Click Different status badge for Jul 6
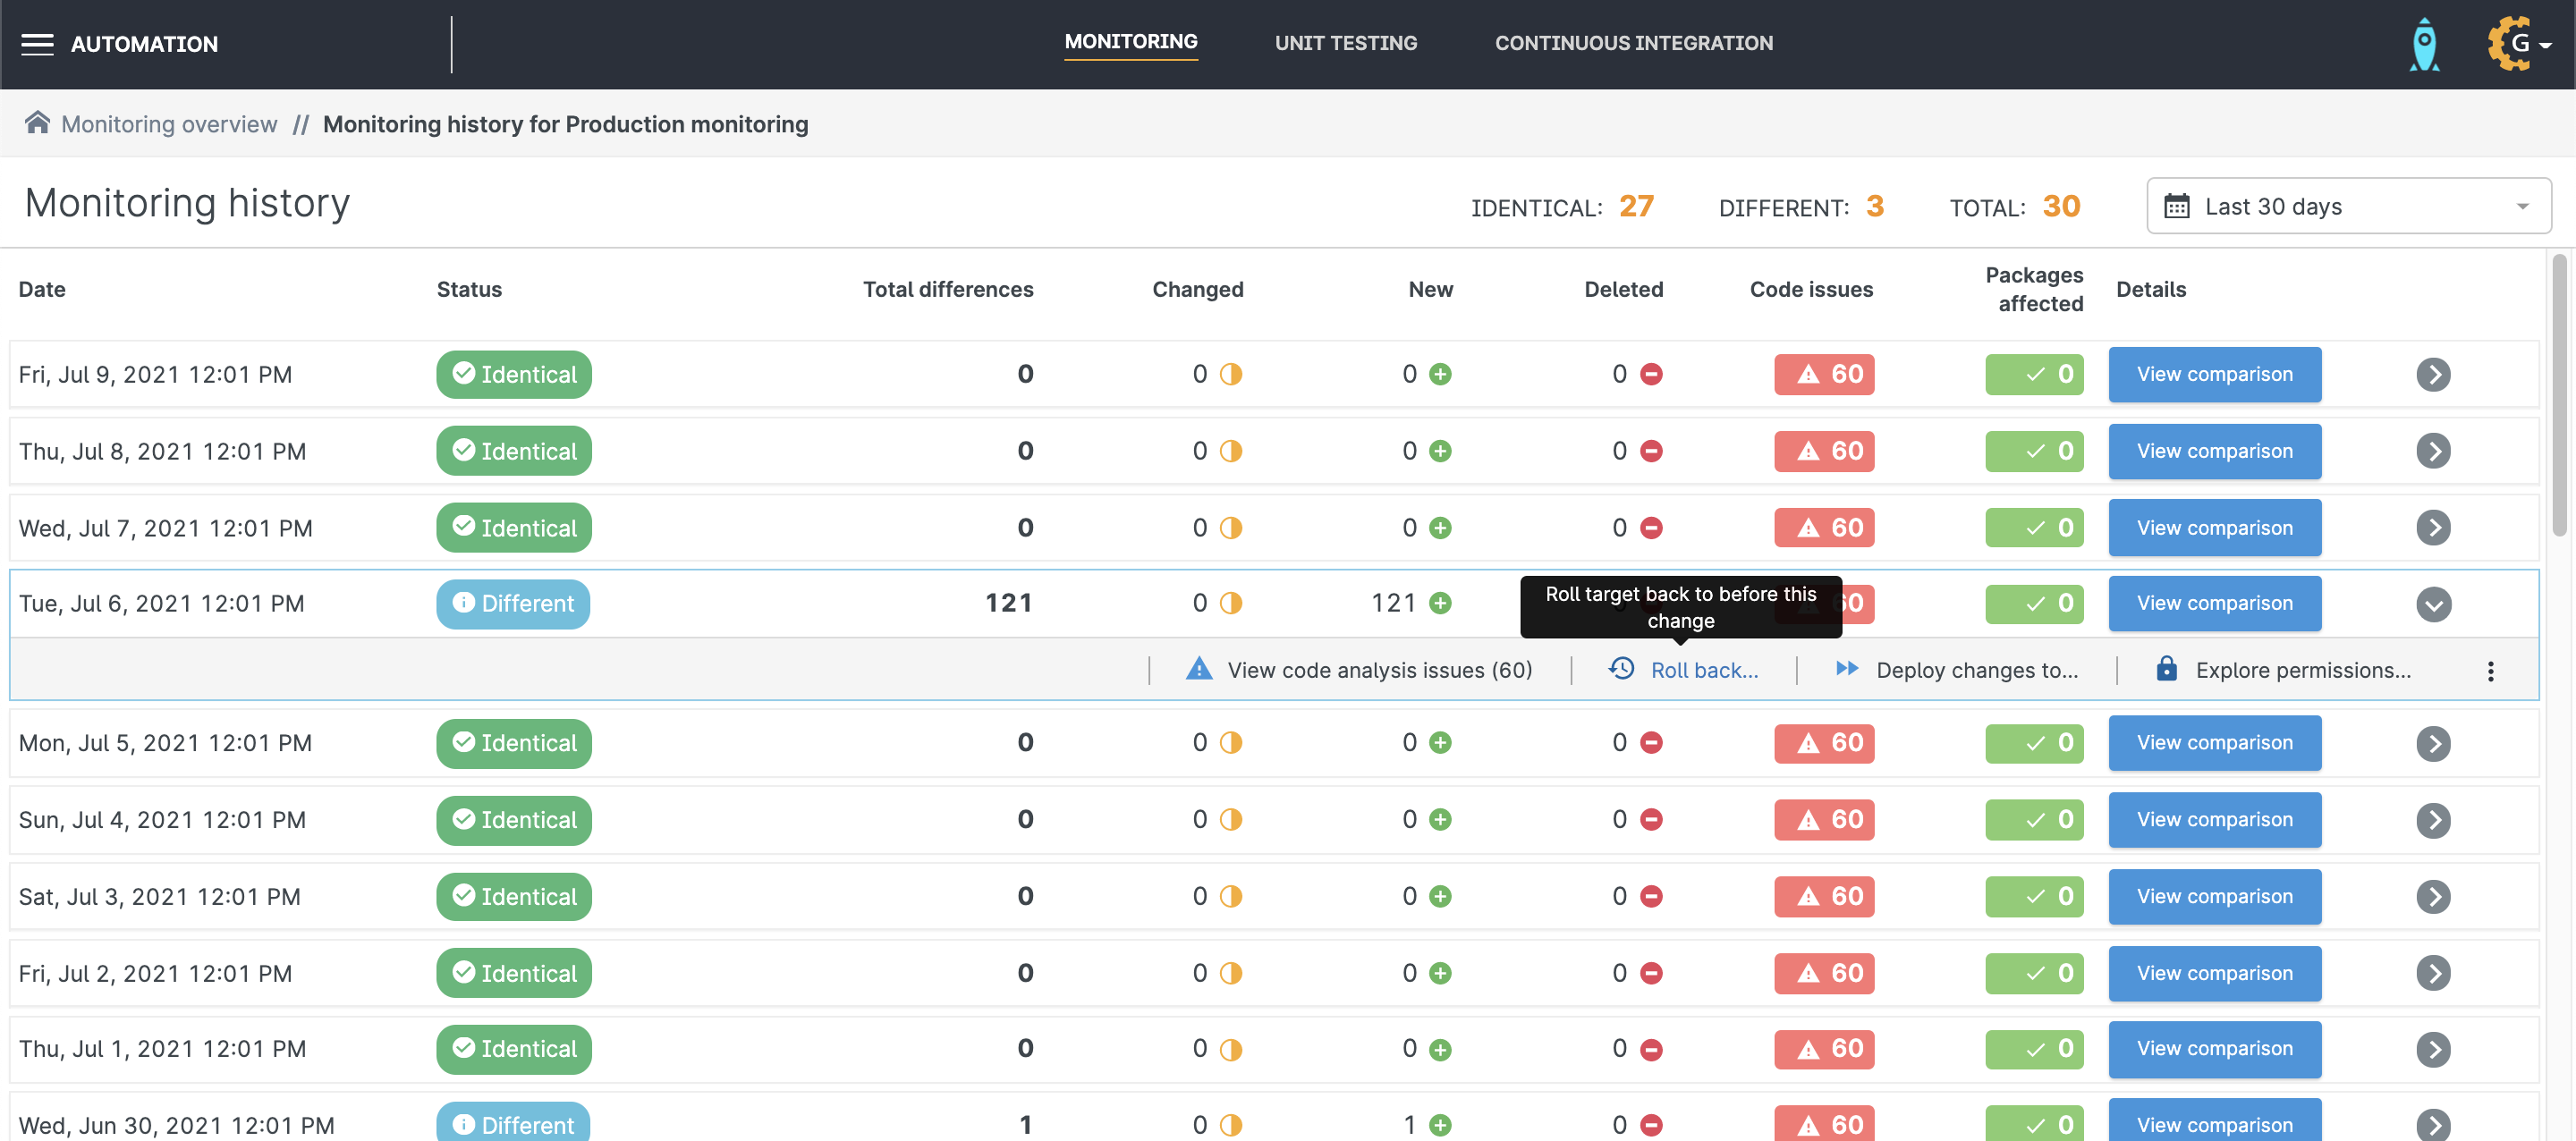The width and height of the screenshot is (2576, 1141). coord(513,604)
